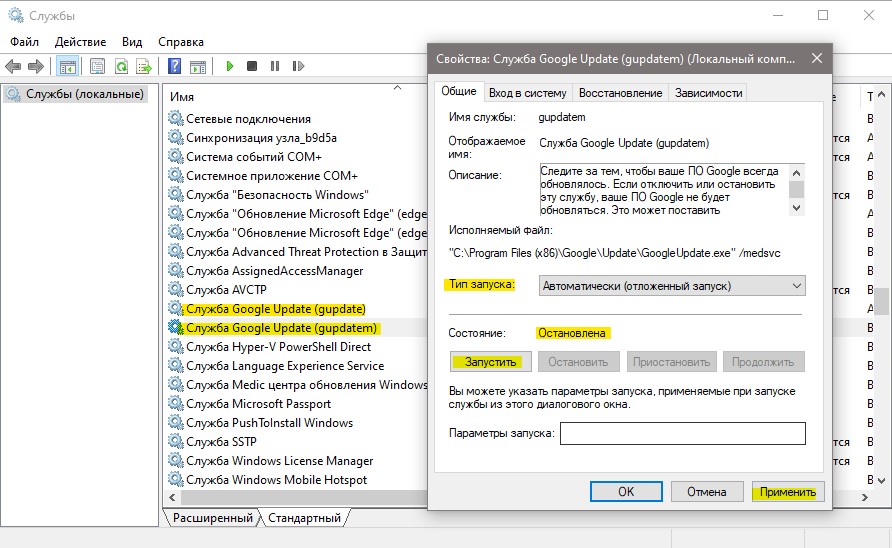Click the gear icon beside Служба Microsoft Passport

[x=175, y=403]
